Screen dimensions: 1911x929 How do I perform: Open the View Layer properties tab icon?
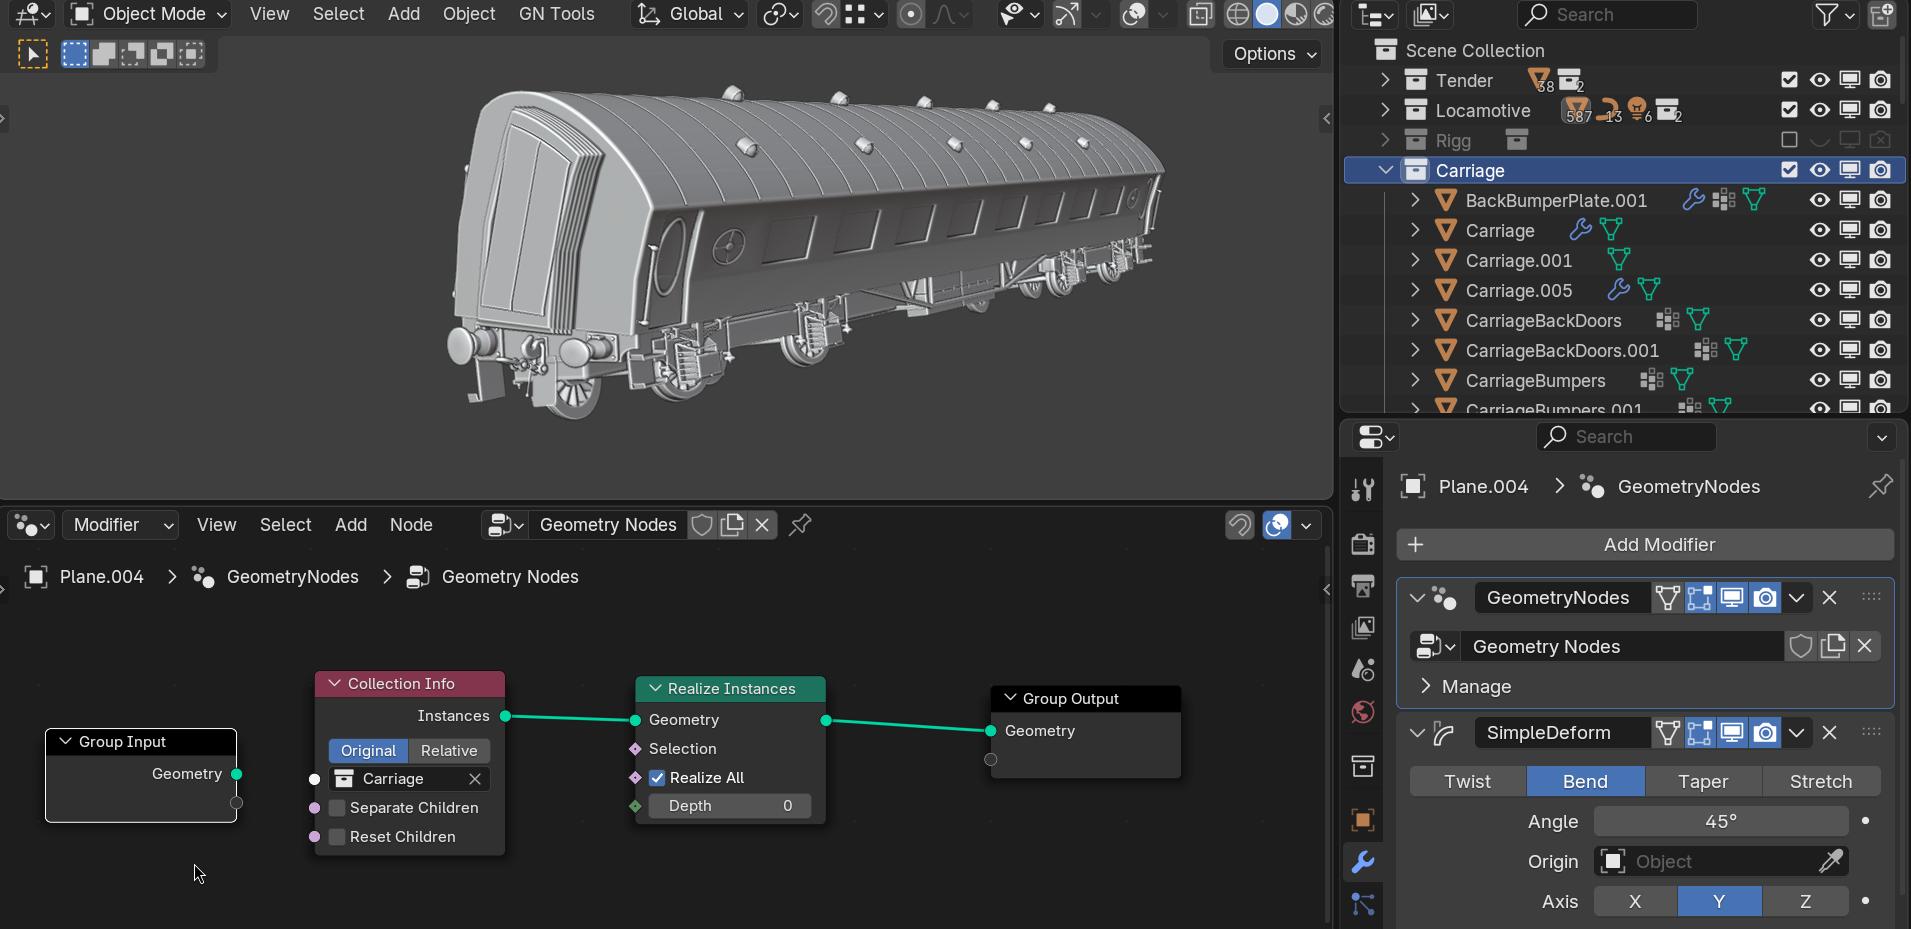click(x=1362, y=627)
